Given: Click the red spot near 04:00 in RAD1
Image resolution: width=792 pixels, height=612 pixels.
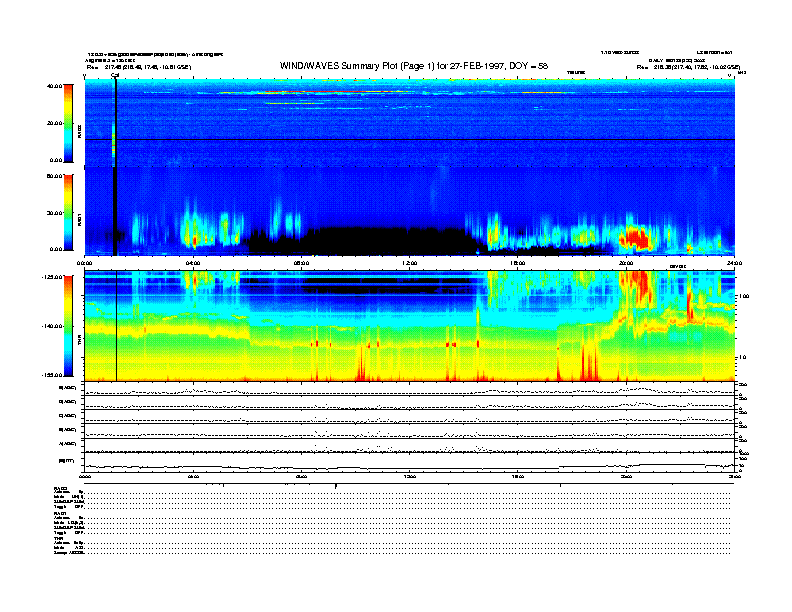Looking at the screenshot, I should point(194,241).
